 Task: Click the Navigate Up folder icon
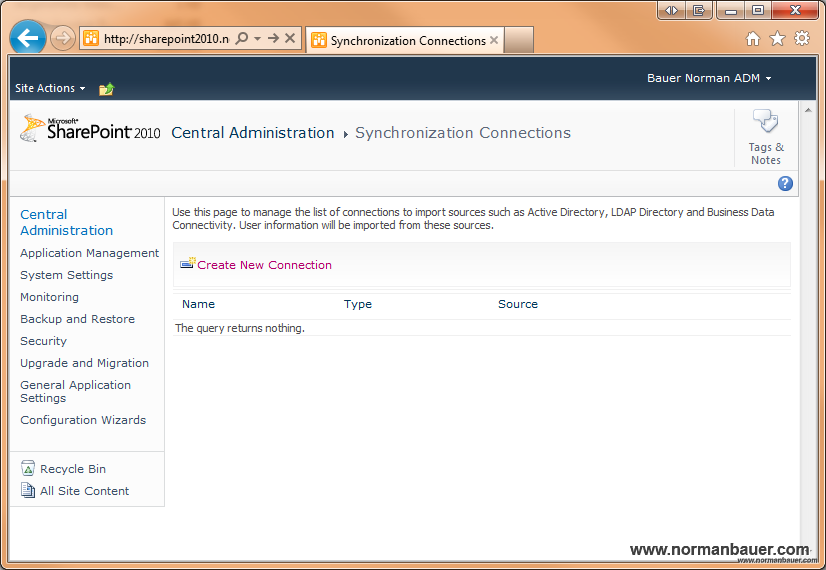click(x=106, y=89)
